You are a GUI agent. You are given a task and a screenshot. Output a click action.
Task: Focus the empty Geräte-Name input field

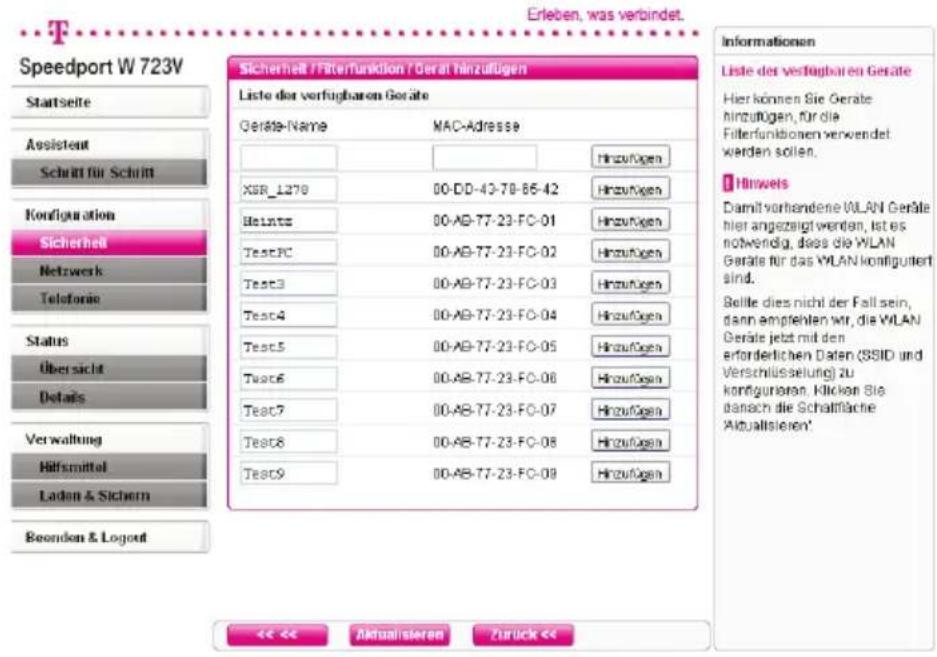point(289,158)
